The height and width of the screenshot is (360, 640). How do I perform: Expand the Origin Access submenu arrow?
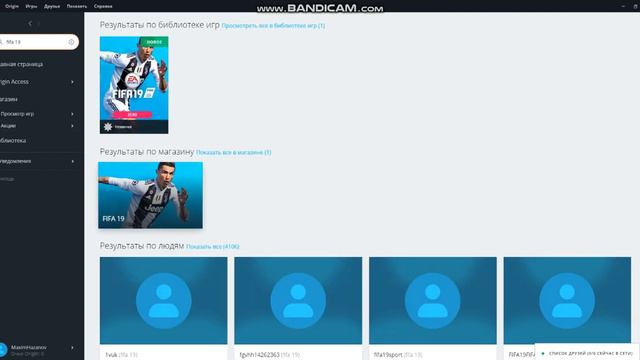pyautogui.click(x=72, y=82)
